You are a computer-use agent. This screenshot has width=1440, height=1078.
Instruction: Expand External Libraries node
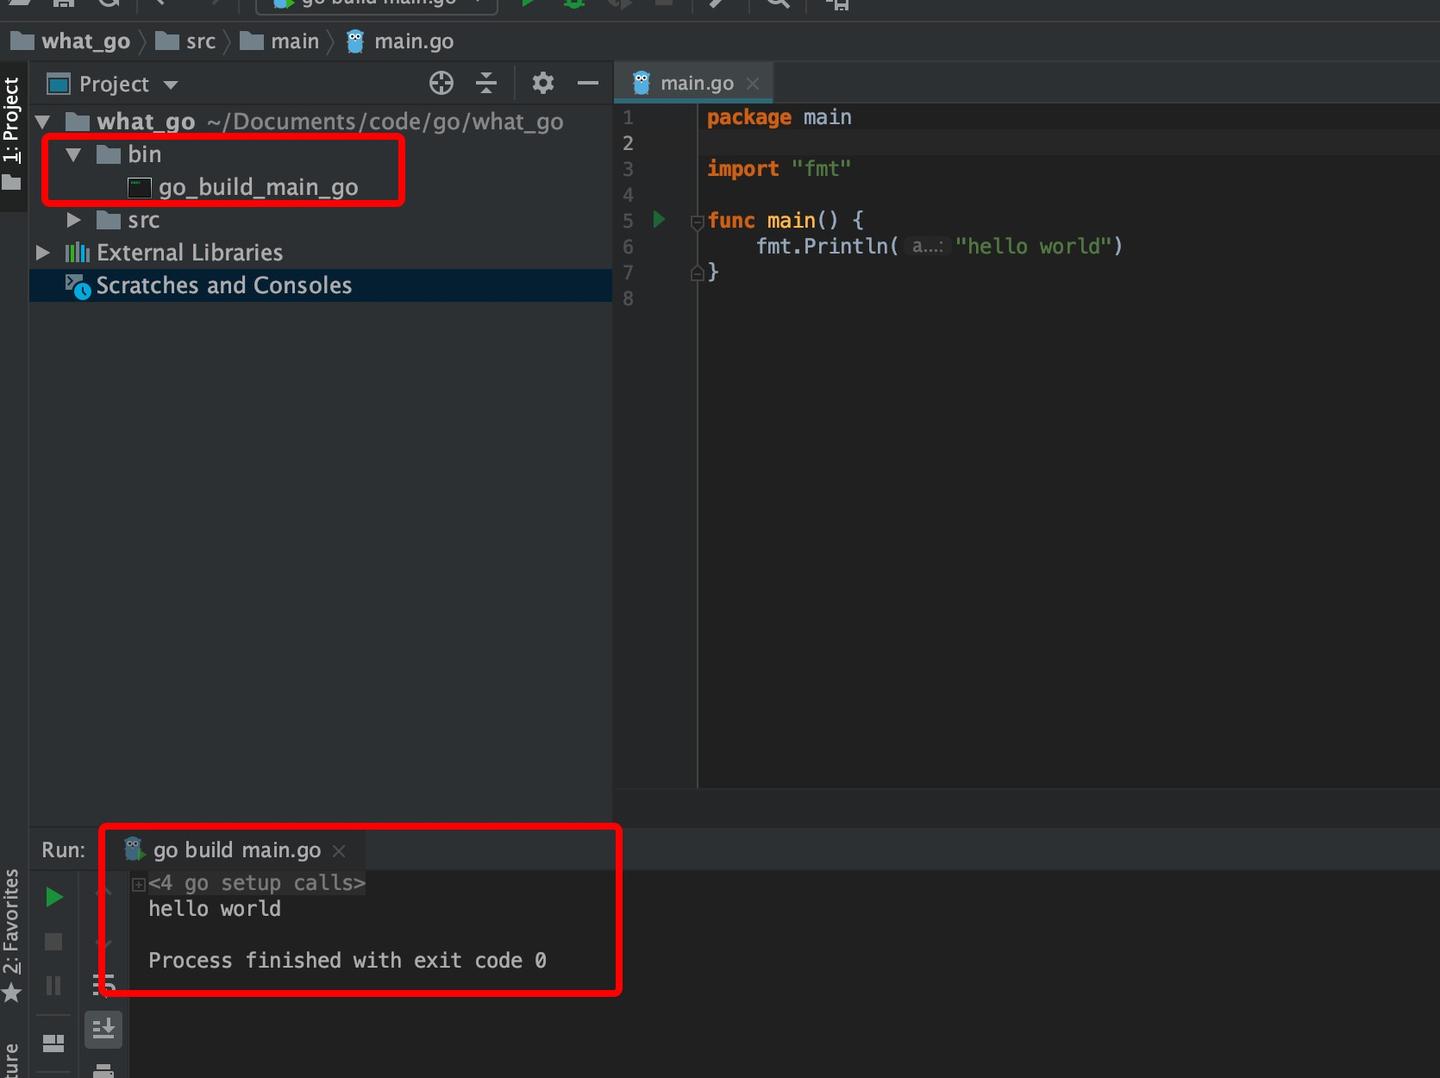[43, 253]
